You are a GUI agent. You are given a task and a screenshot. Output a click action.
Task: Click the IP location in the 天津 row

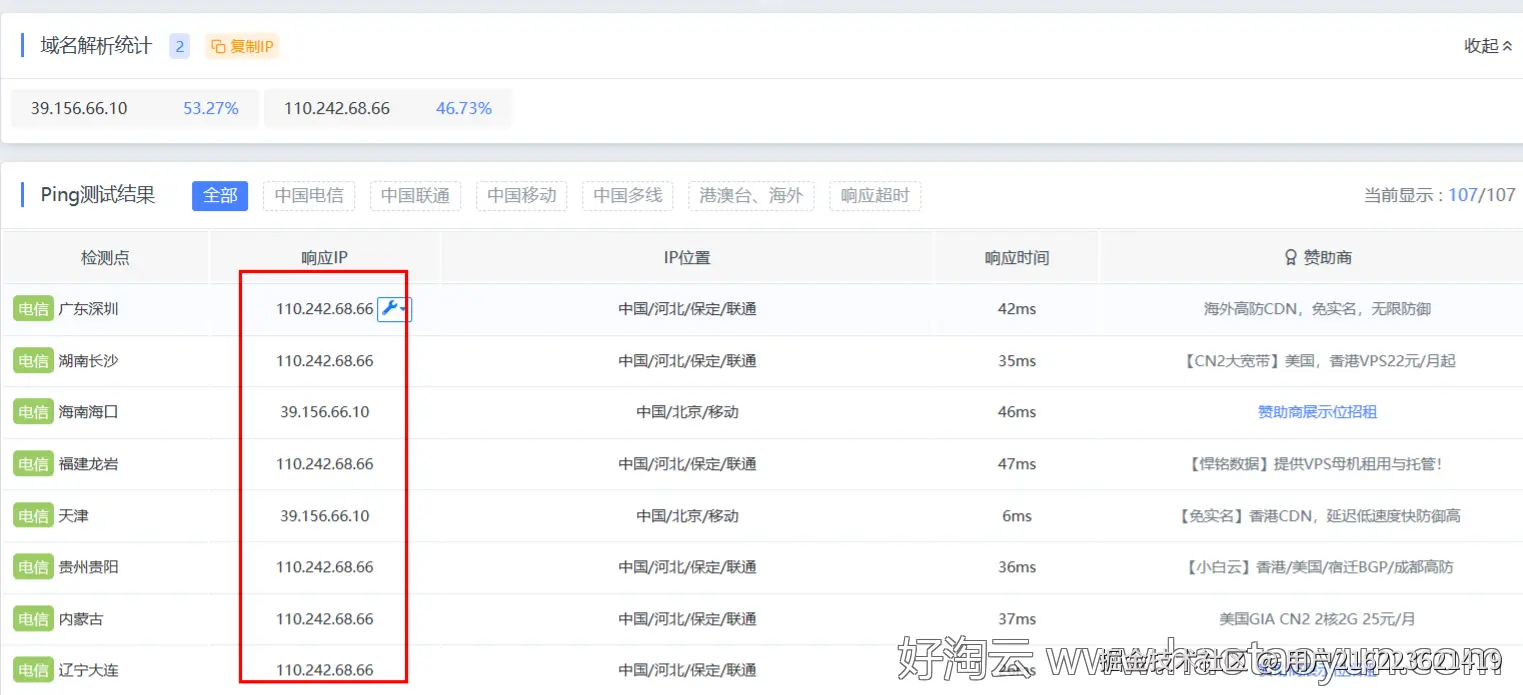[x=687, y=516]
